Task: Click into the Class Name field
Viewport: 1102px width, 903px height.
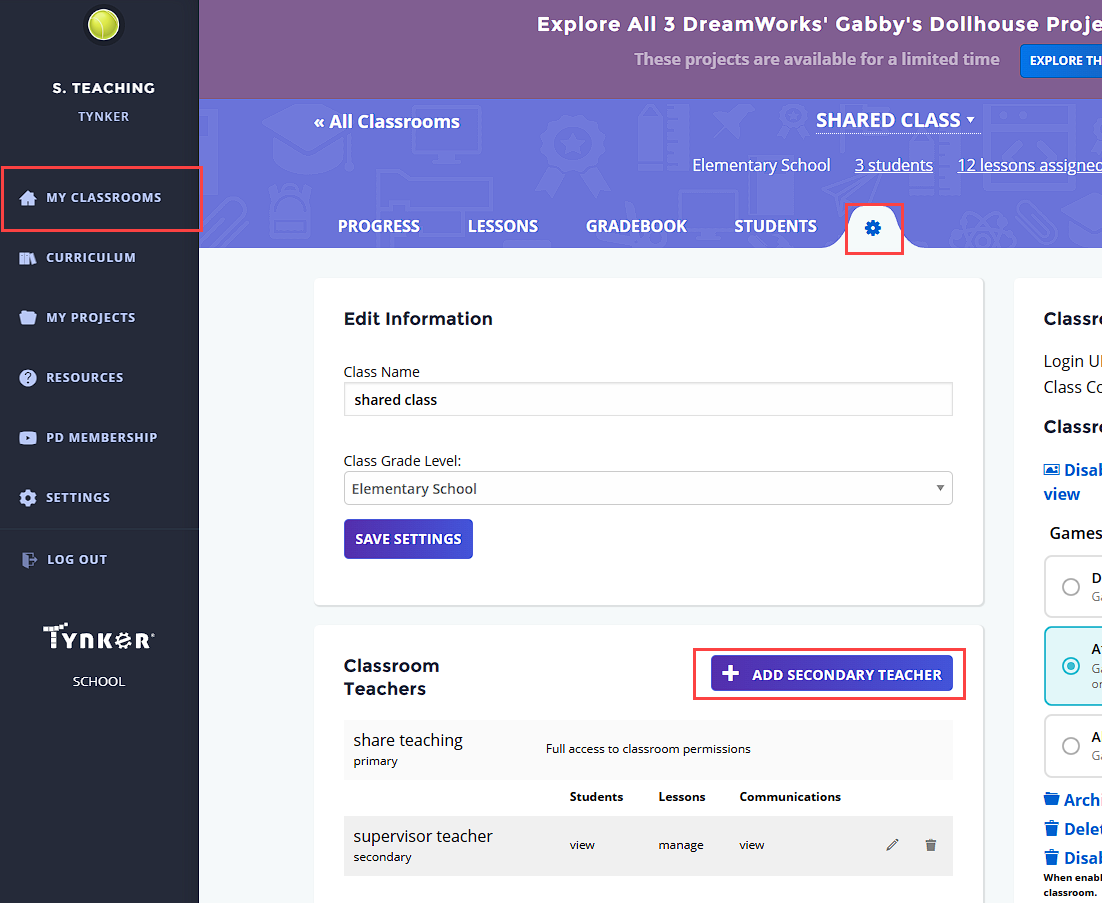Action: (x=648, y=400)
